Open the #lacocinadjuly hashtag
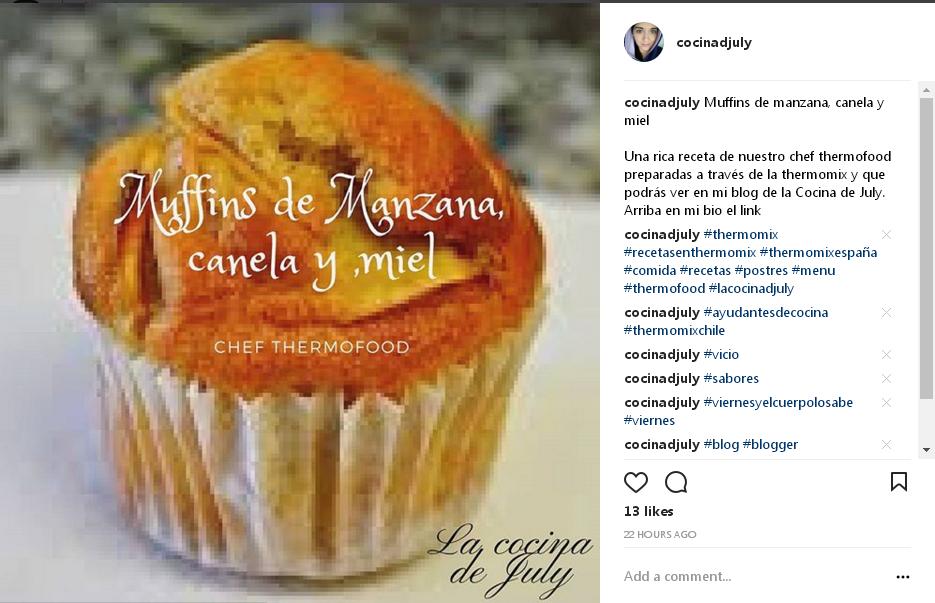 (x=751, y=289)
